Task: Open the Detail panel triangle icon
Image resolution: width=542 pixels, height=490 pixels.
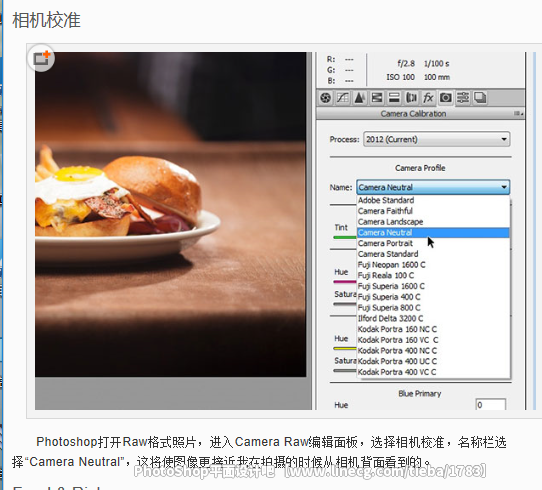Action: pyautogui.click(x=359, y=98)
